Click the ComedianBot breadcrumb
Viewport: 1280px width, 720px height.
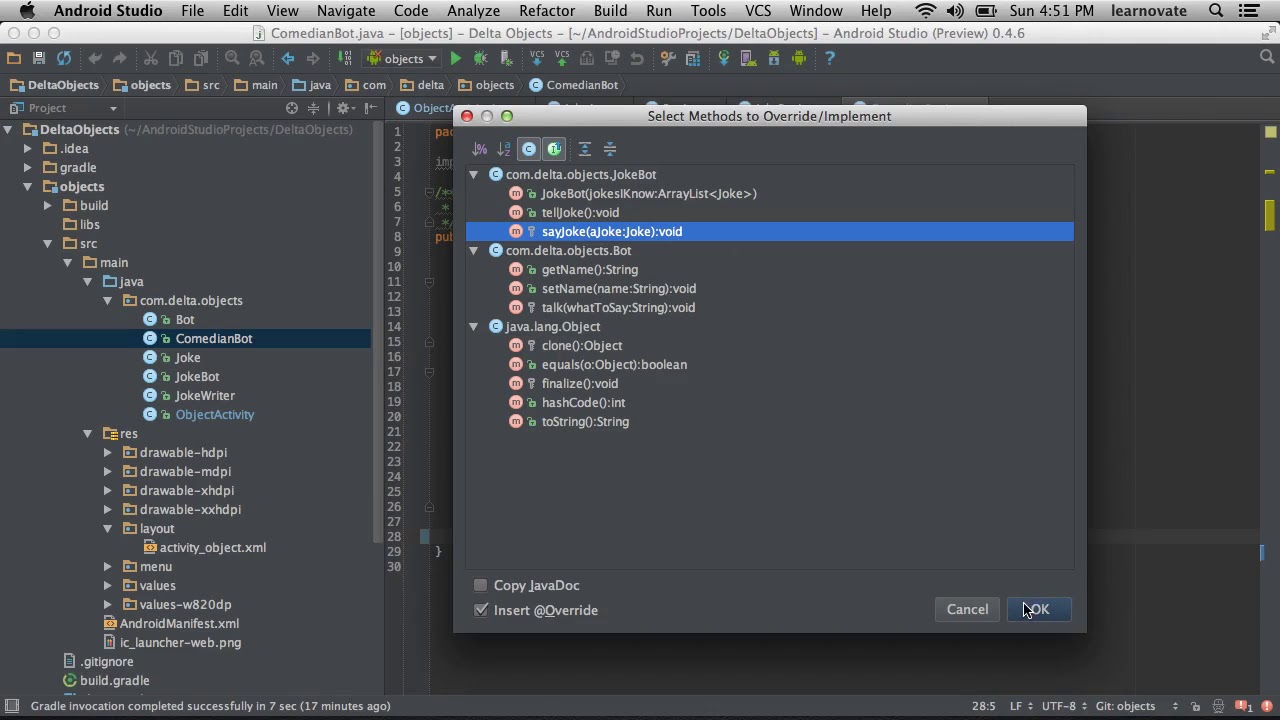coord(574,85)
